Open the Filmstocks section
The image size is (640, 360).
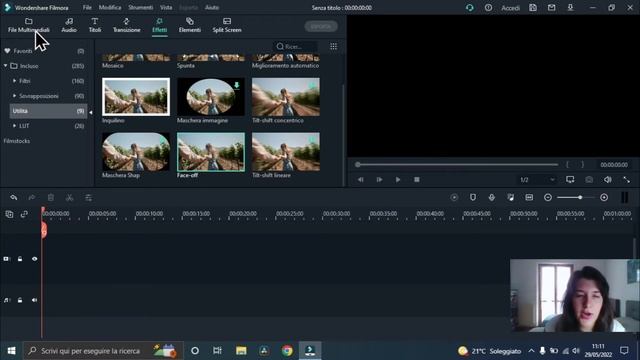(x=17, y=141)
